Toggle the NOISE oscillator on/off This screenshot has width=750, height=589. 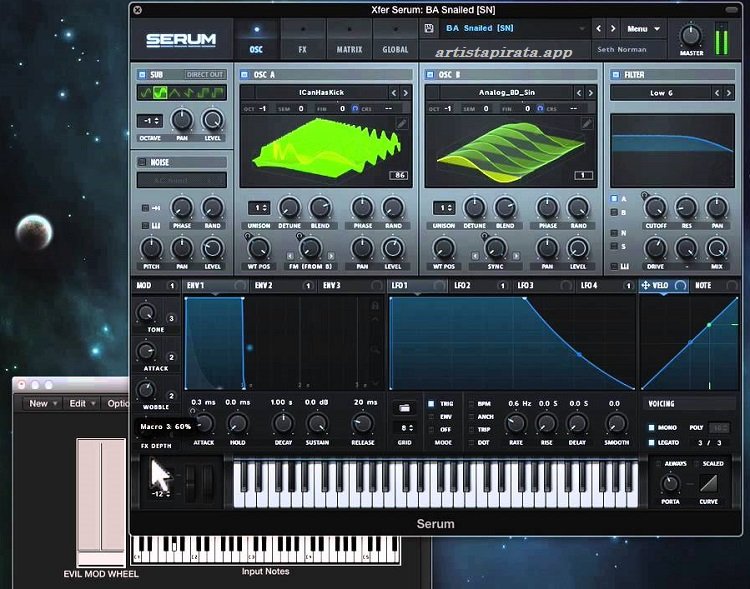click(x=143, y=162)
